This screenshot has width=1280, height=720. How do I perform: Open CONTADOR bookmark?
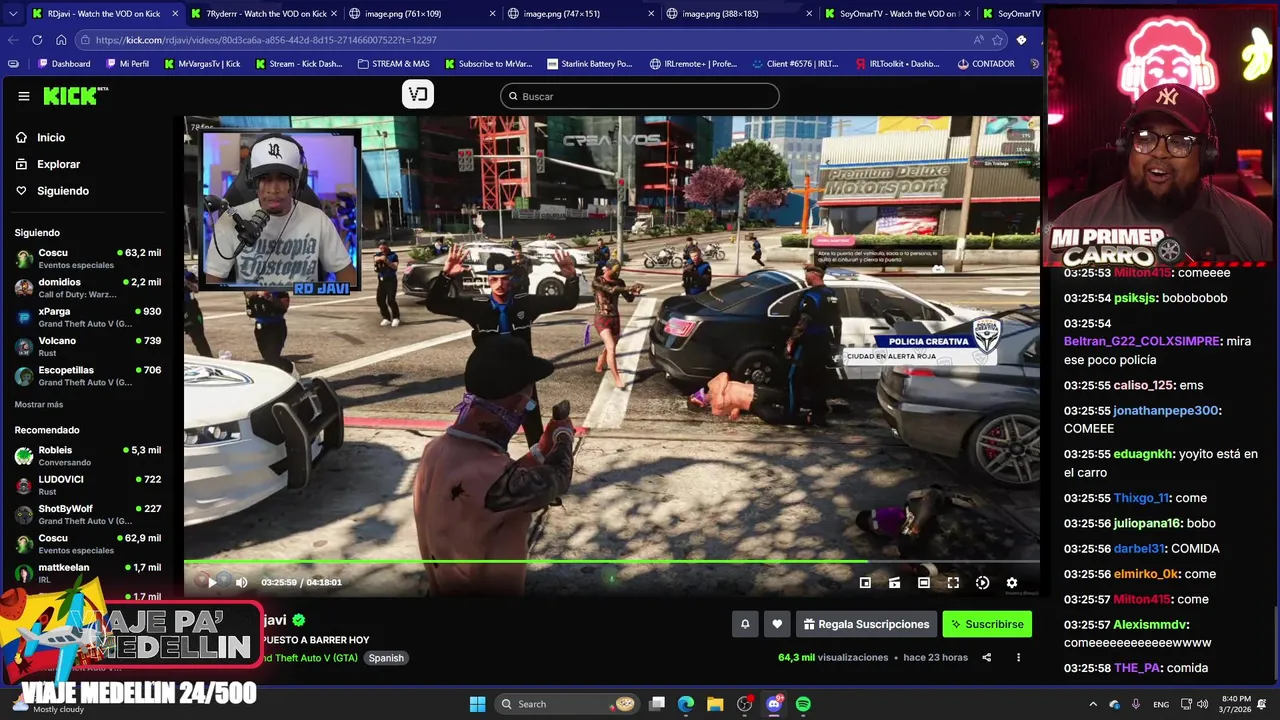(x=985, y=63)
